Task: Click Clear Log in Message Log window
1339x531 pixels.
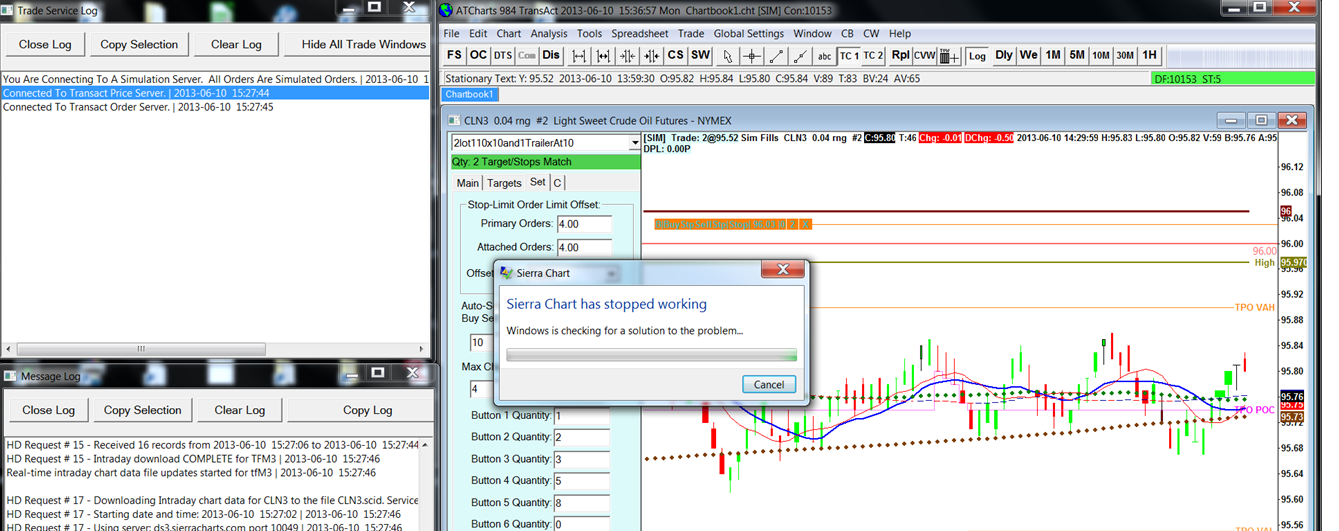Action: coord(240,410)
